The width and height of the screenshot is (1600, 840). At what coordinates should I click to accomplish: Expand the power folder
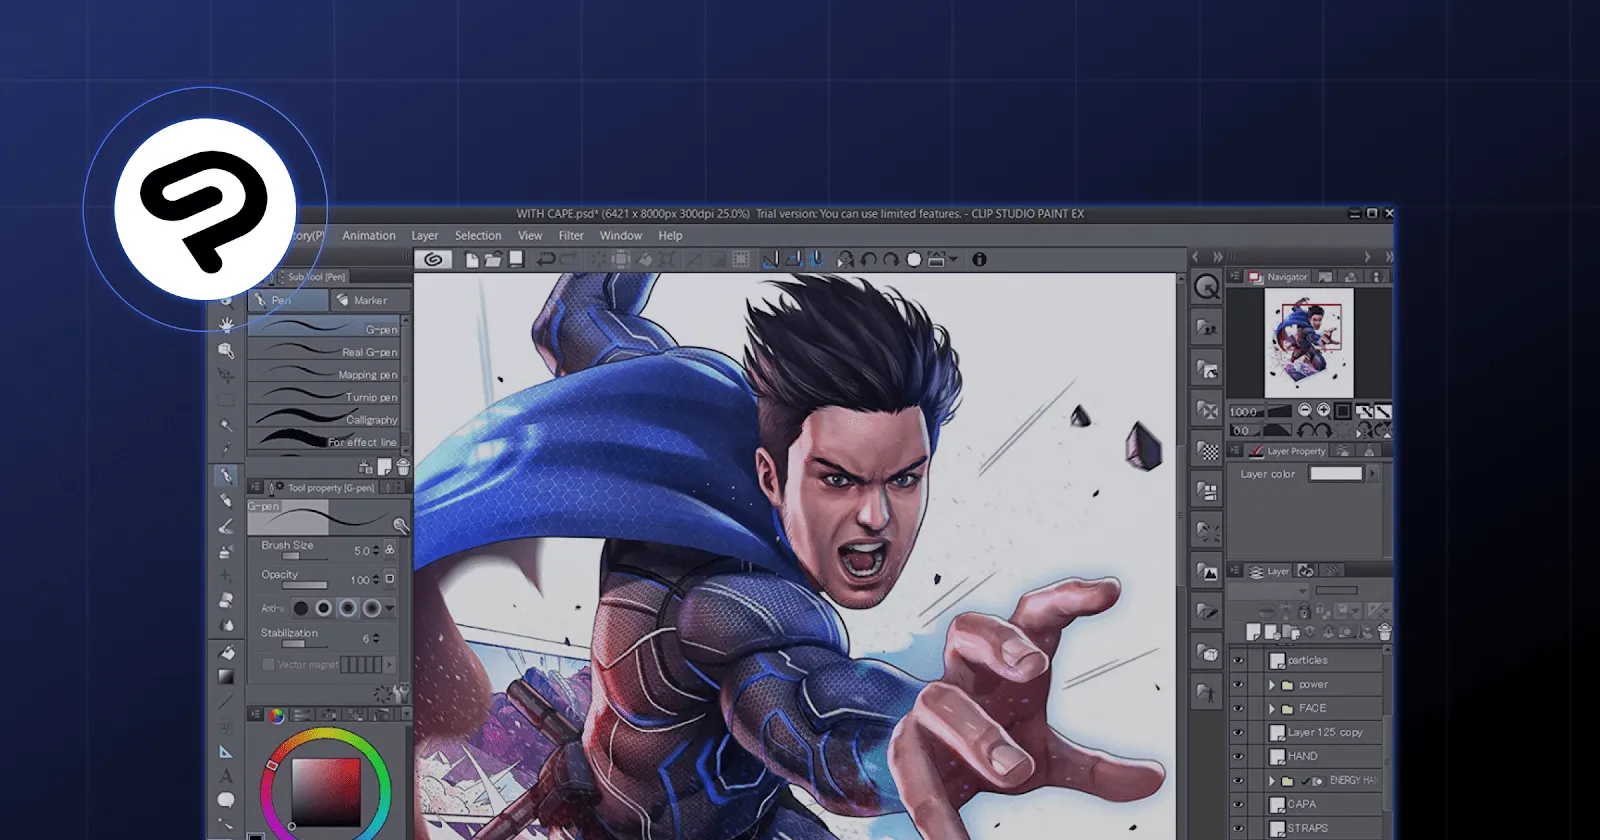click(1272, 685)
